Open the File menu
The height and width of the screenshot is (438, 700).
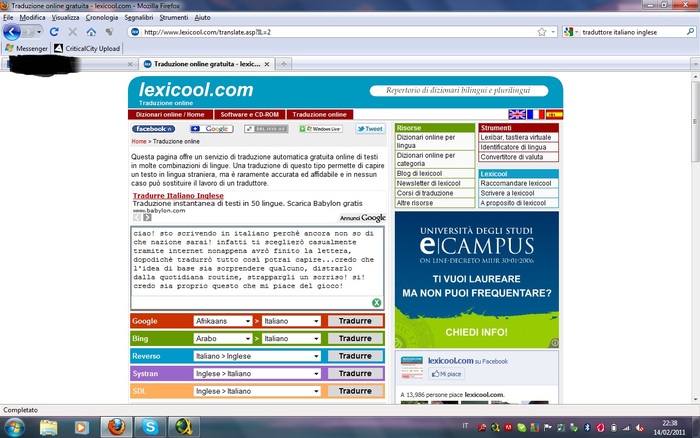coord(8,17)
